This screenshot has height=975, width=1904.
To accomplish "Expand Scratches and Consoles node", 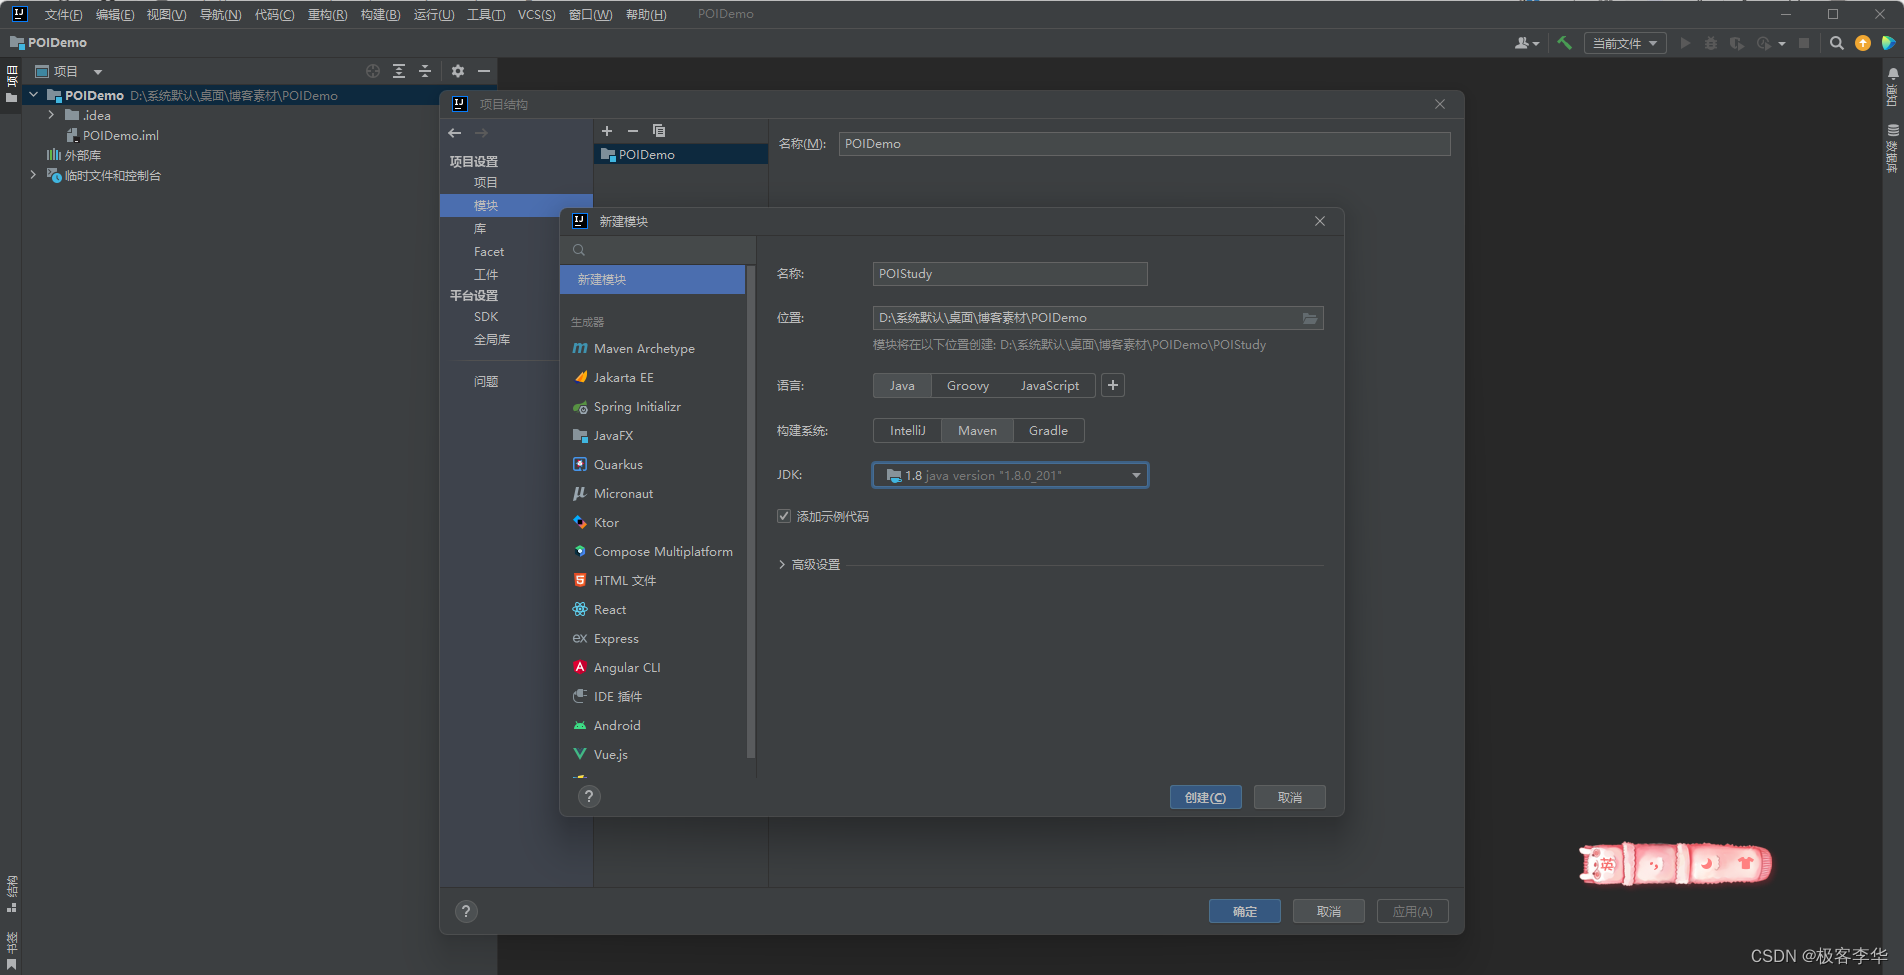I will click(34, 175).
